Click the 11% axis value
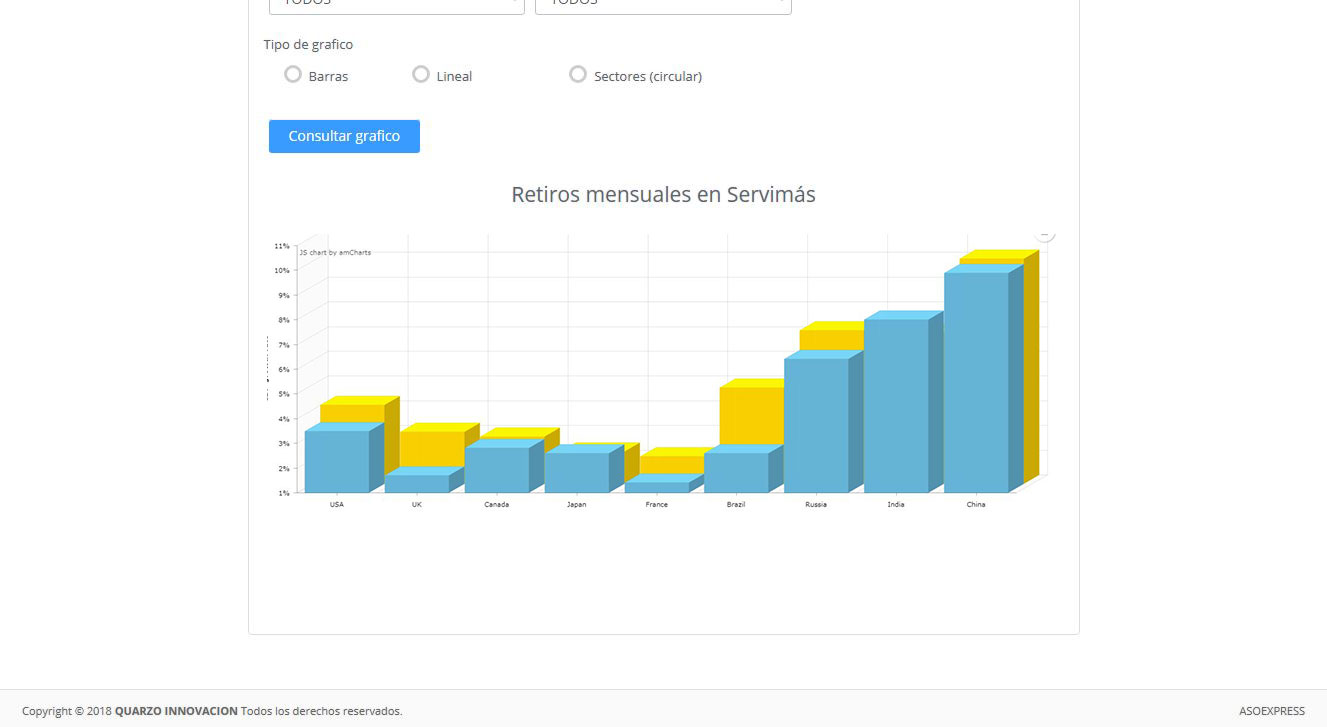This screenshot has height=727, width=1327. (281, 246)
